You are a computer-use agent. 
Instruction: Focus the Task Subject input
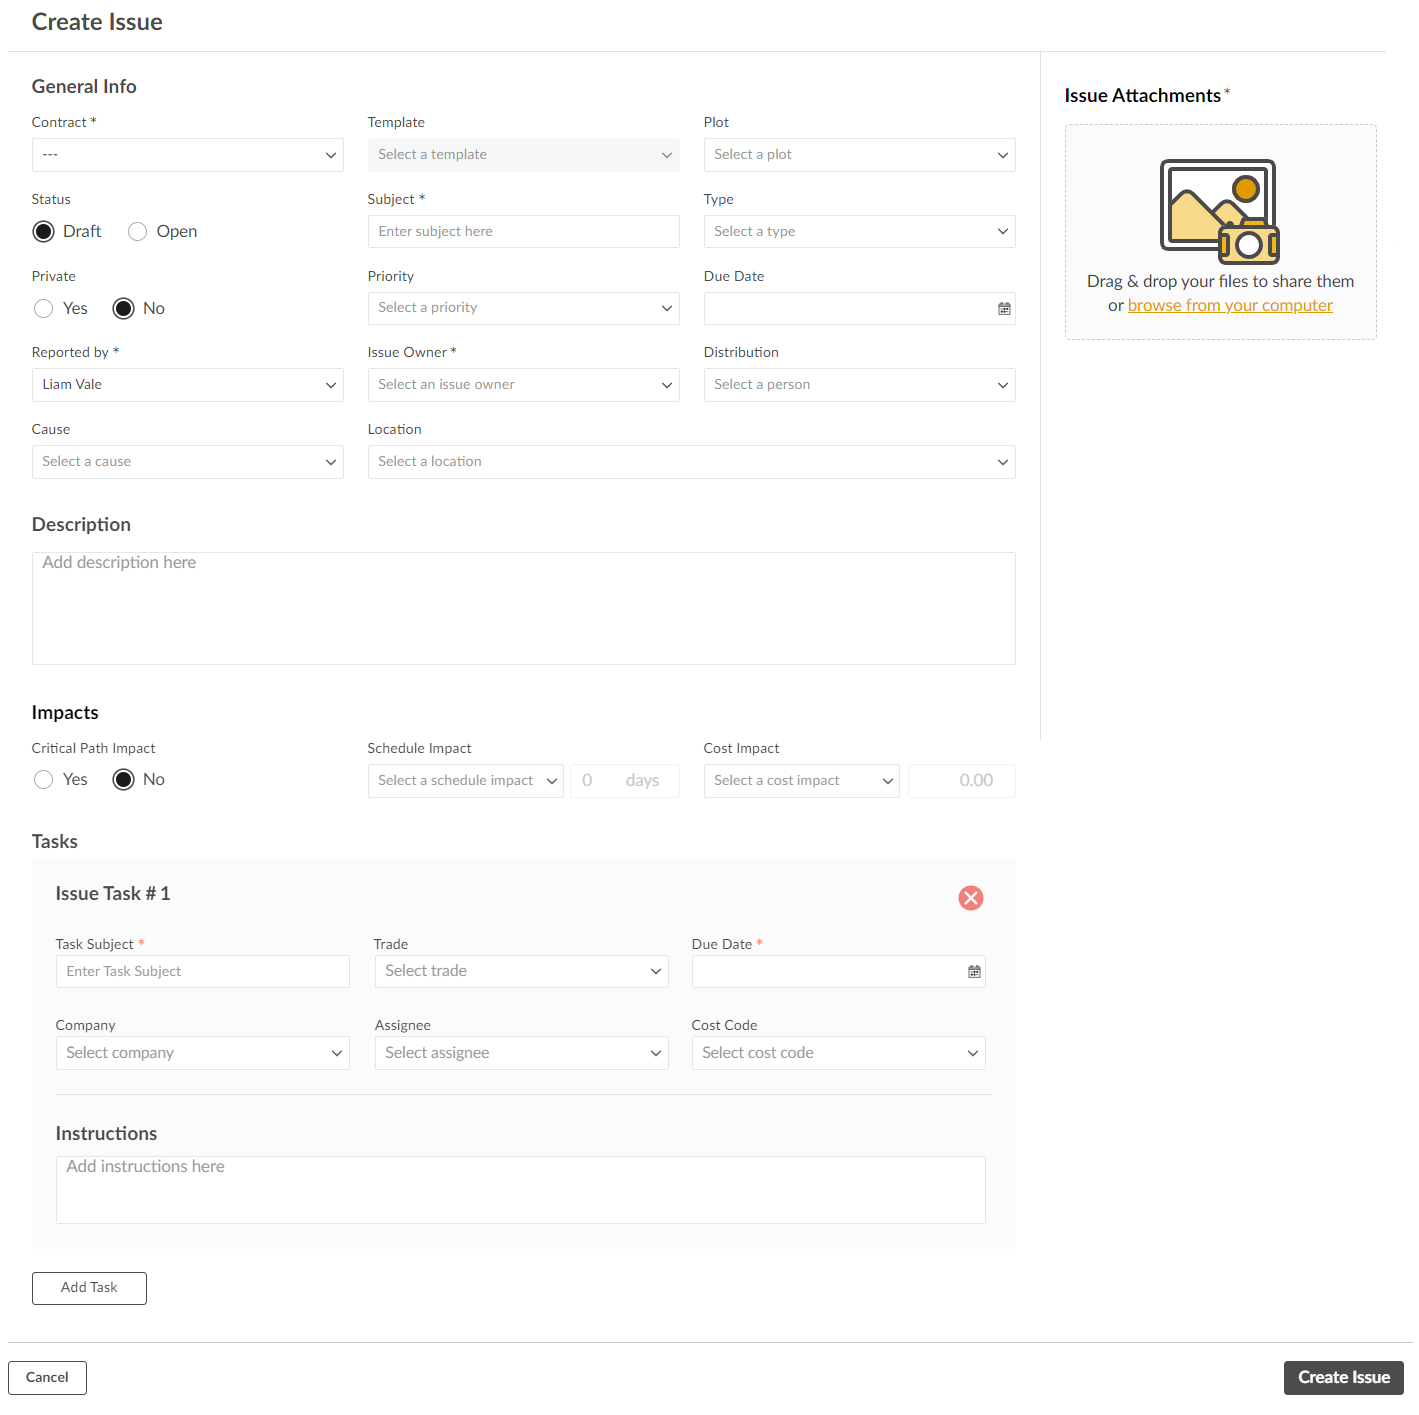[x=203, y=972]
